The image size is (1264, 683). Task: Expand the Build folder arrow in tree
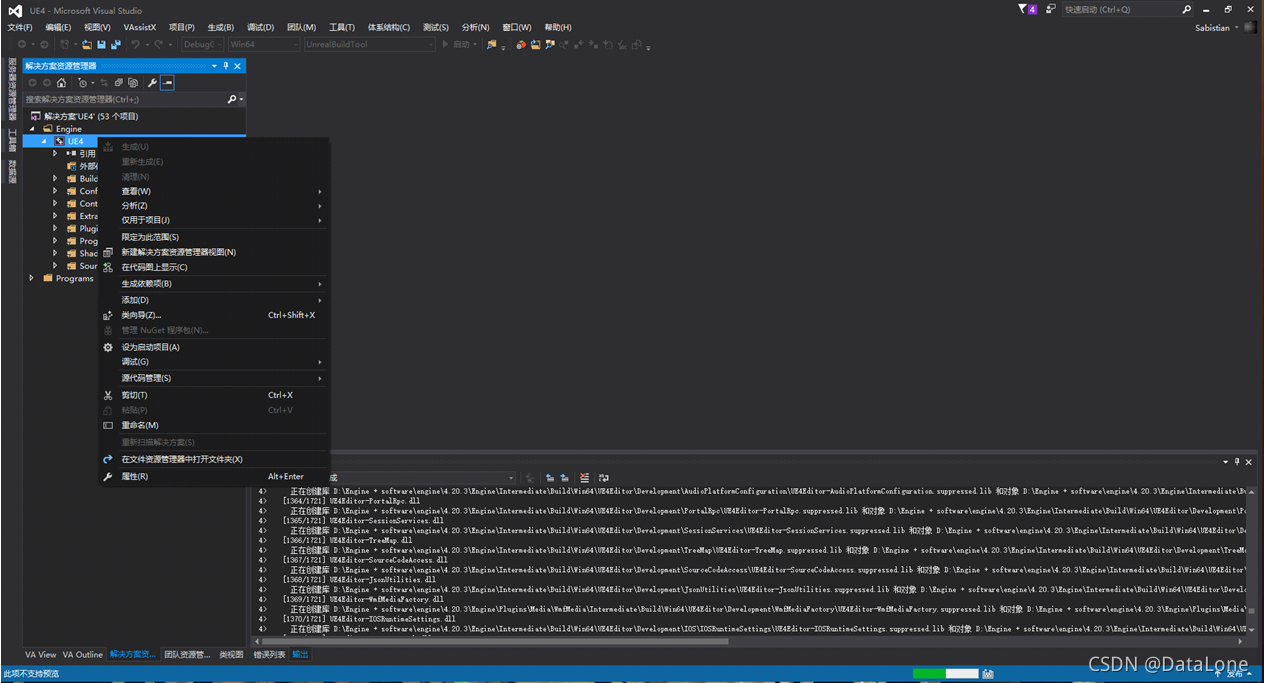click(x=56, y=179)
